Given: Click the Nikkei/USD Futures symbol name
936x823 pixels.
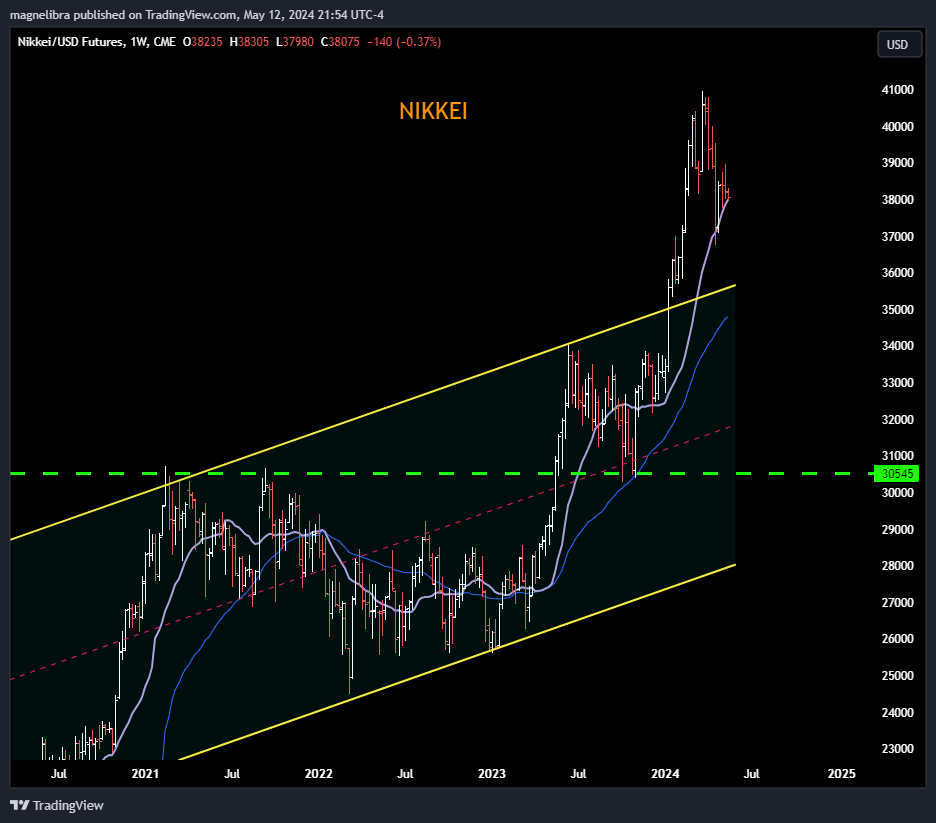Looking at the screenshot, I should point(70,42).
